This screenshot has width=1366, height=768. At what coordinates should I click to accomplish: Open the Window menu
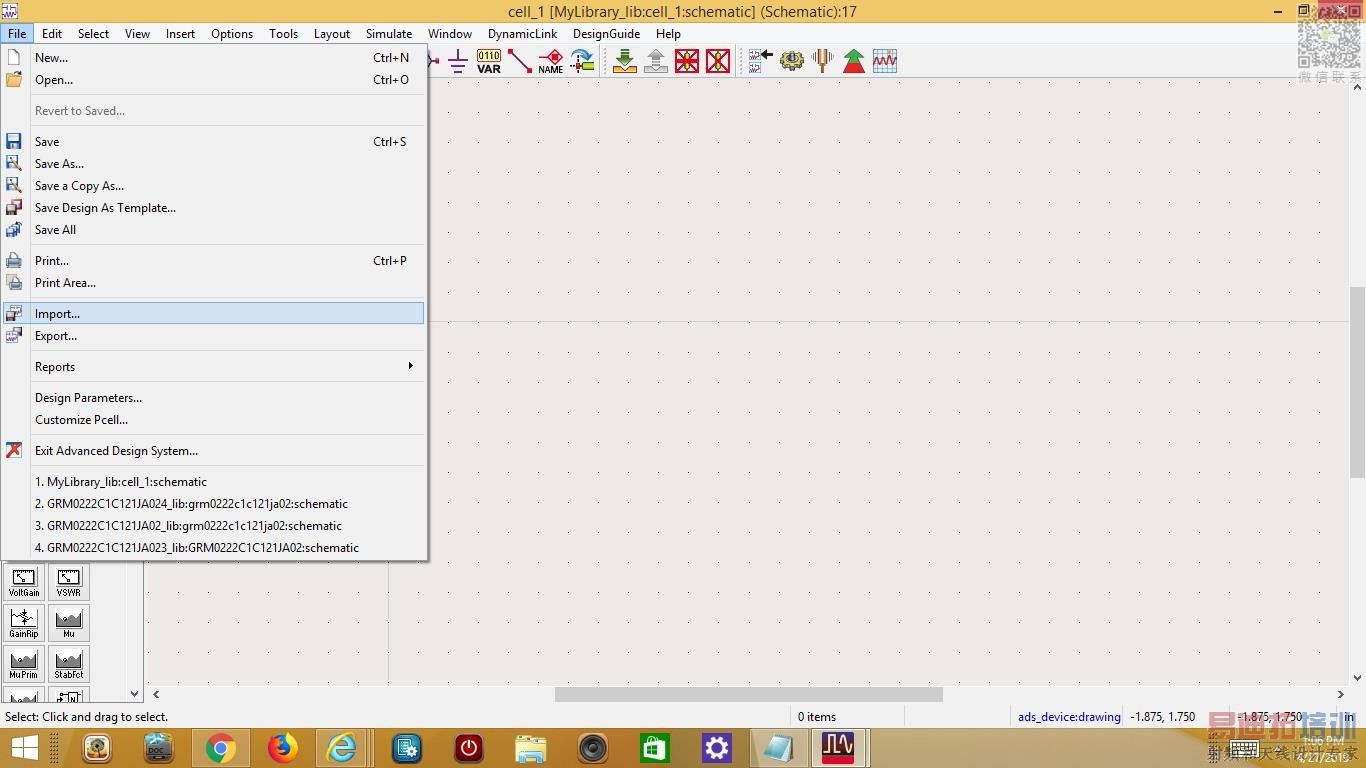point(450,33)
